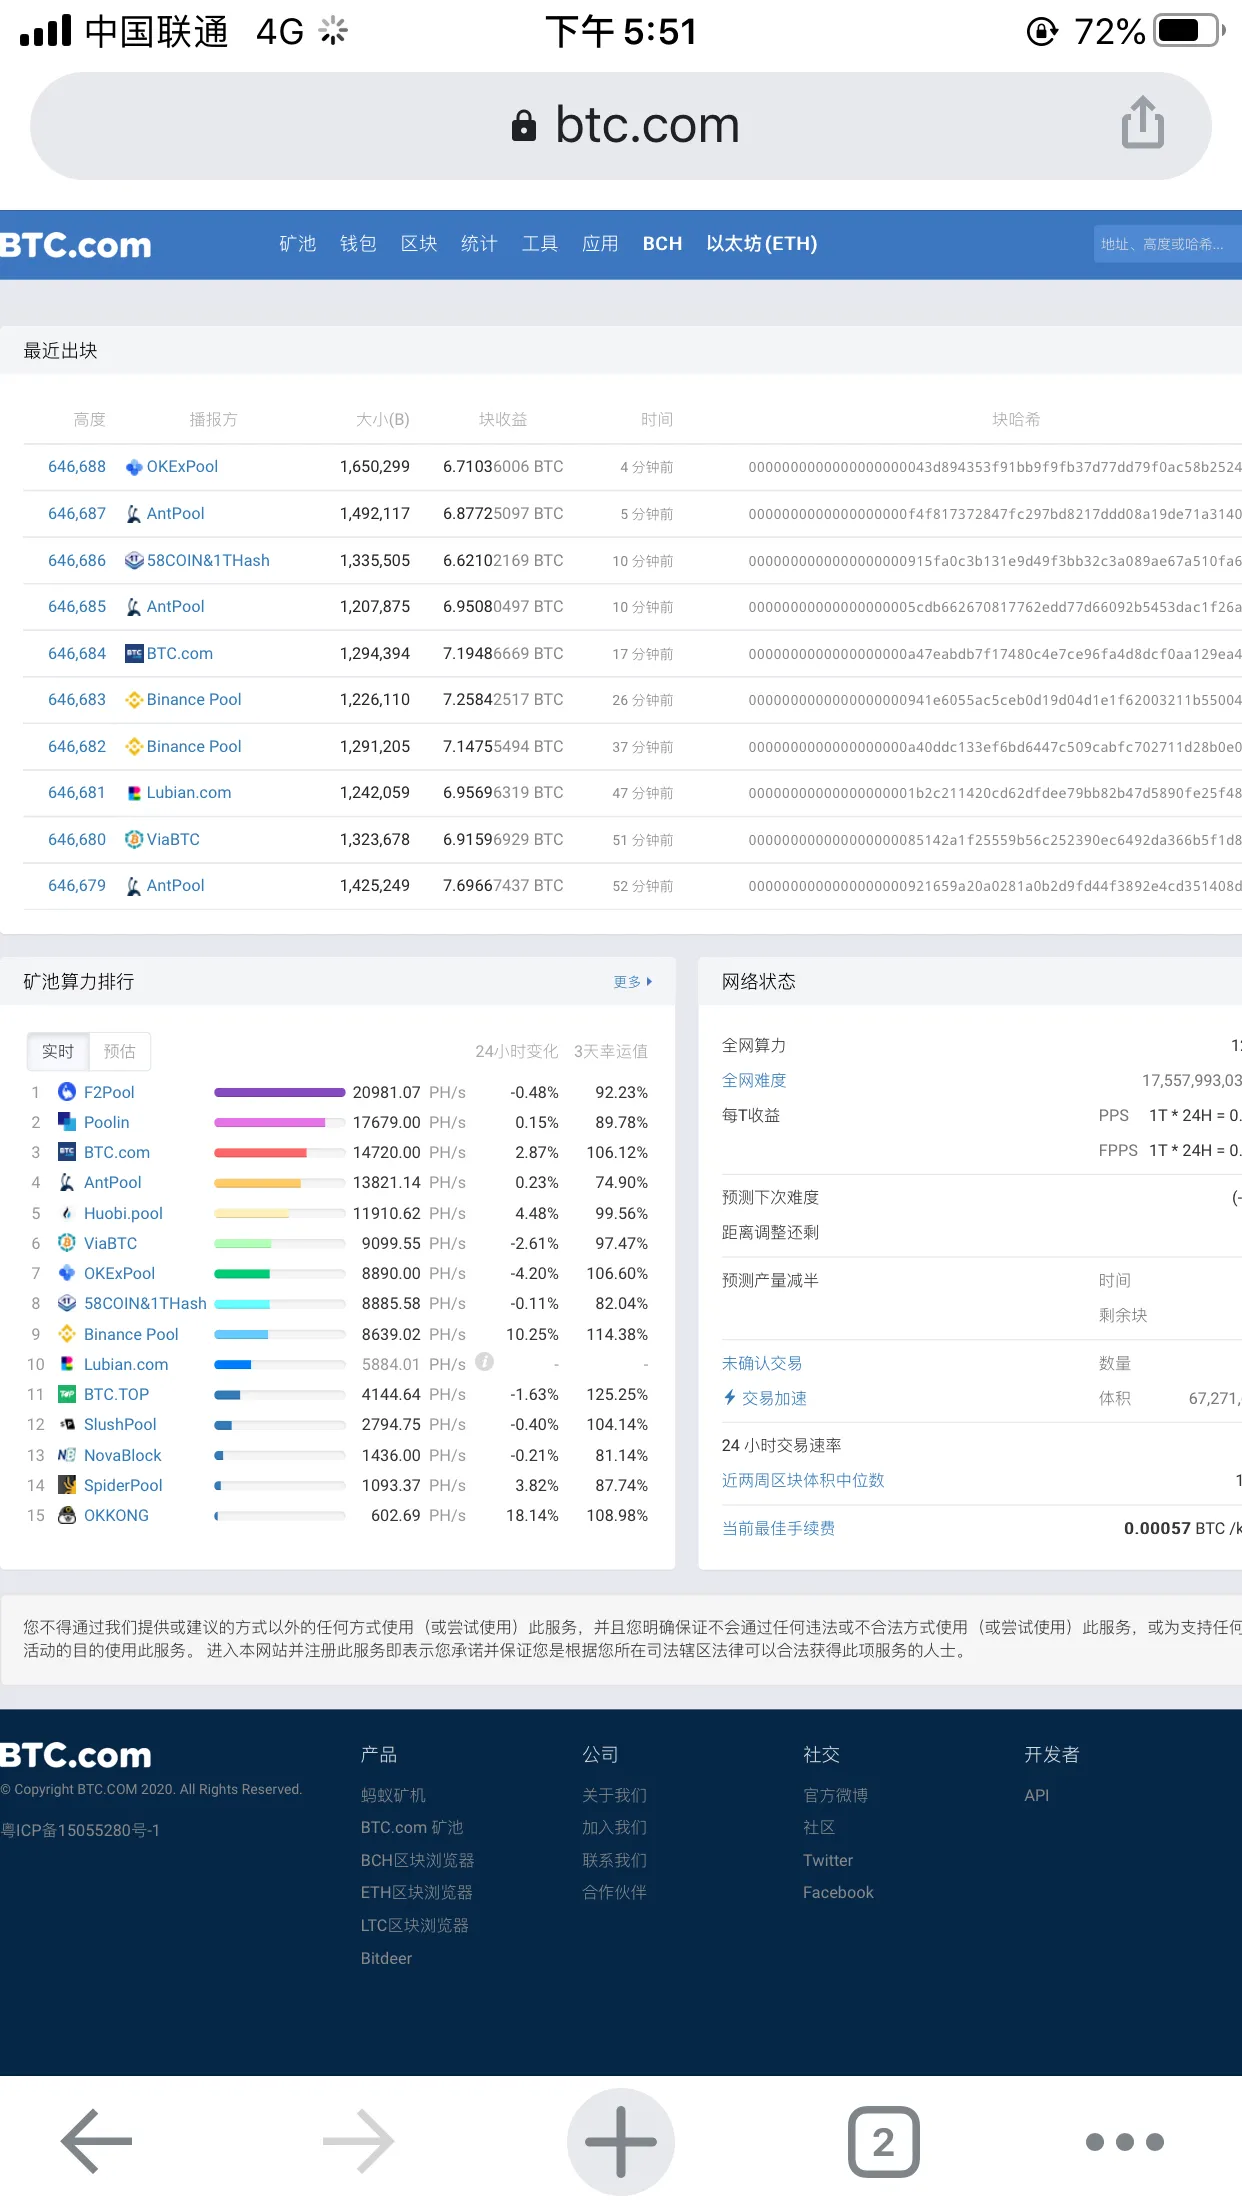Select the 实时 toggle in pool ranking
The image size is (1242, 2208).
58,1051
